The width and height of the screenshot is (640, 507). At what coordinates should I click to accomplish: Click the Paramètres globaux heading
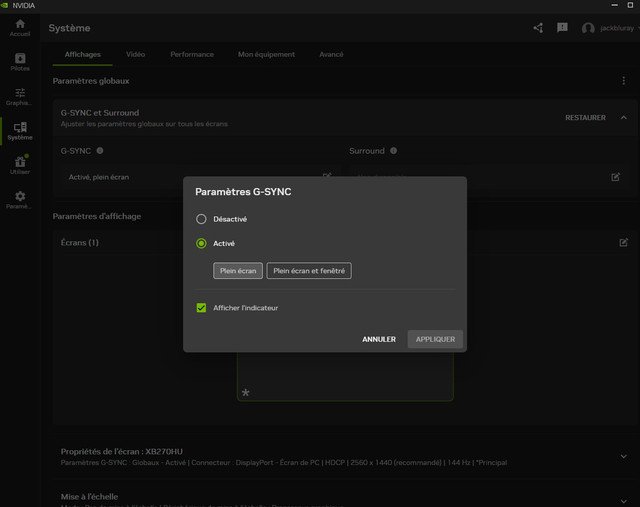click(91, 81)
